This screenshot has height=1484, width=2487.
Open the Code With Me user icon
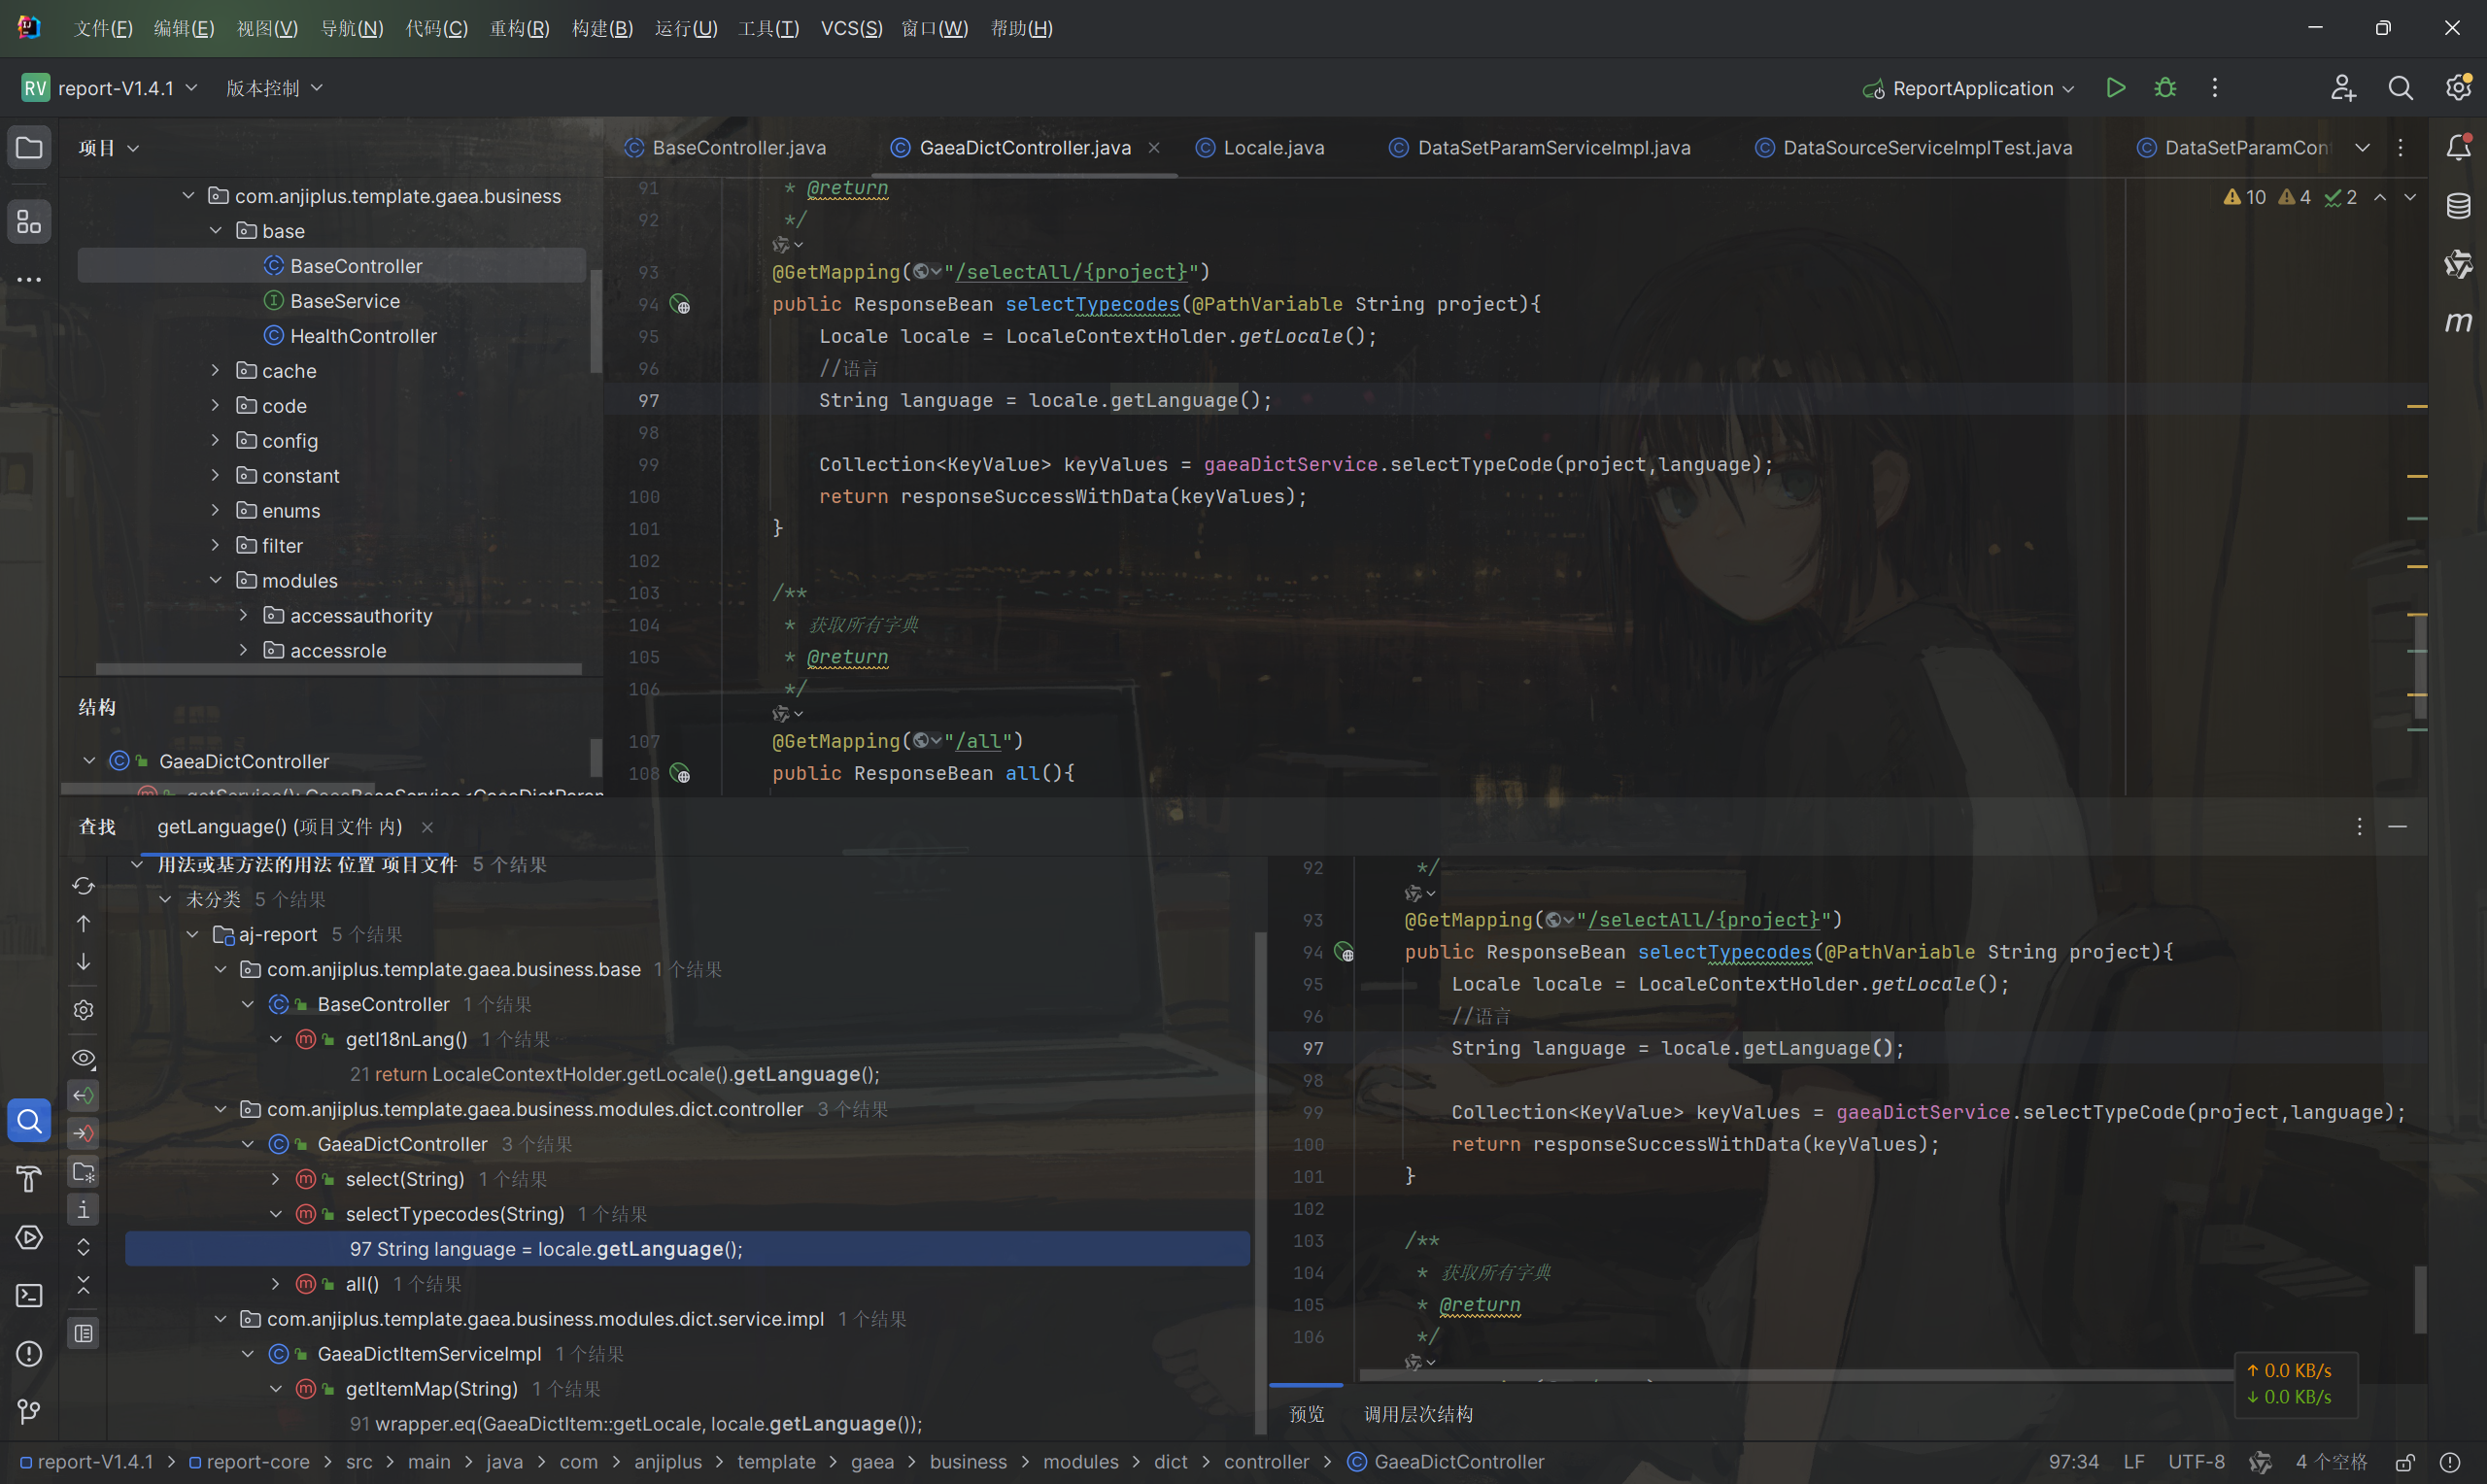pos(2342,88)
